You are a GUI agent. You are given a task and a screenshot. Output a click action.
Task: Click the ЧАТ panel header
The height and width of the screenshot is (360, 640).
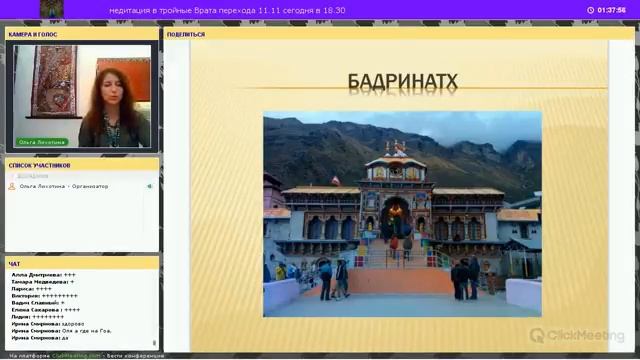pyautogui.click(x=82, y=264)
